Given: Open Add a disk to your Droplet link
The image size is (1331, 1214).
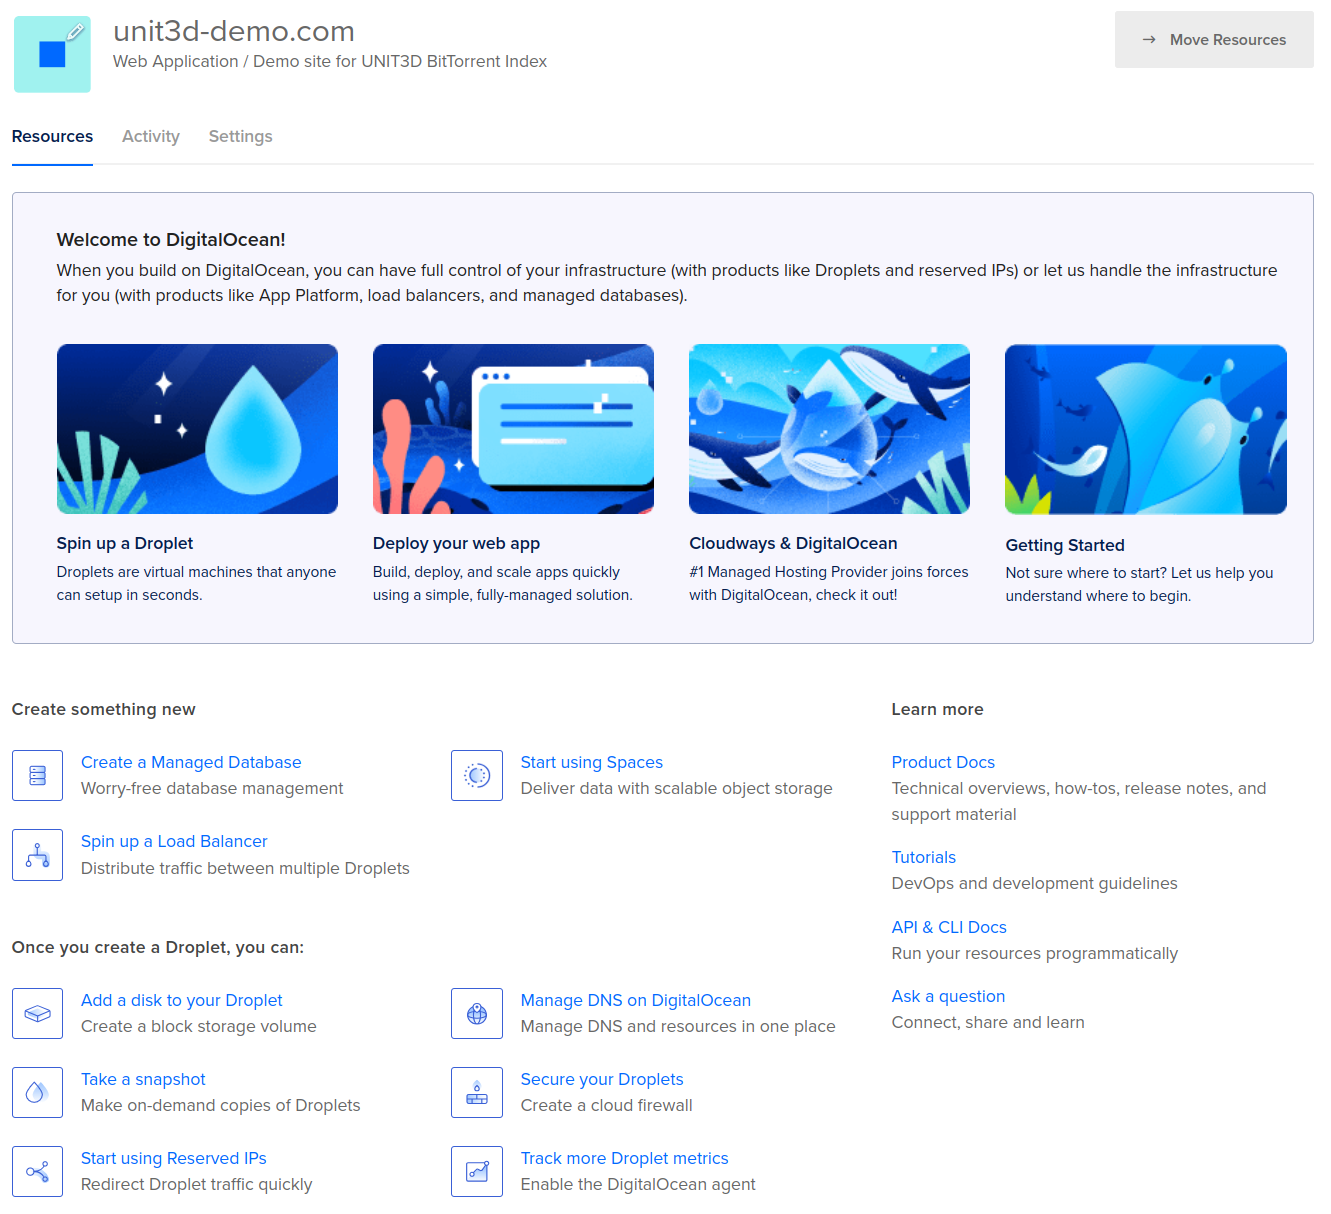Looking at the screenshot, I should [182, 1000].
